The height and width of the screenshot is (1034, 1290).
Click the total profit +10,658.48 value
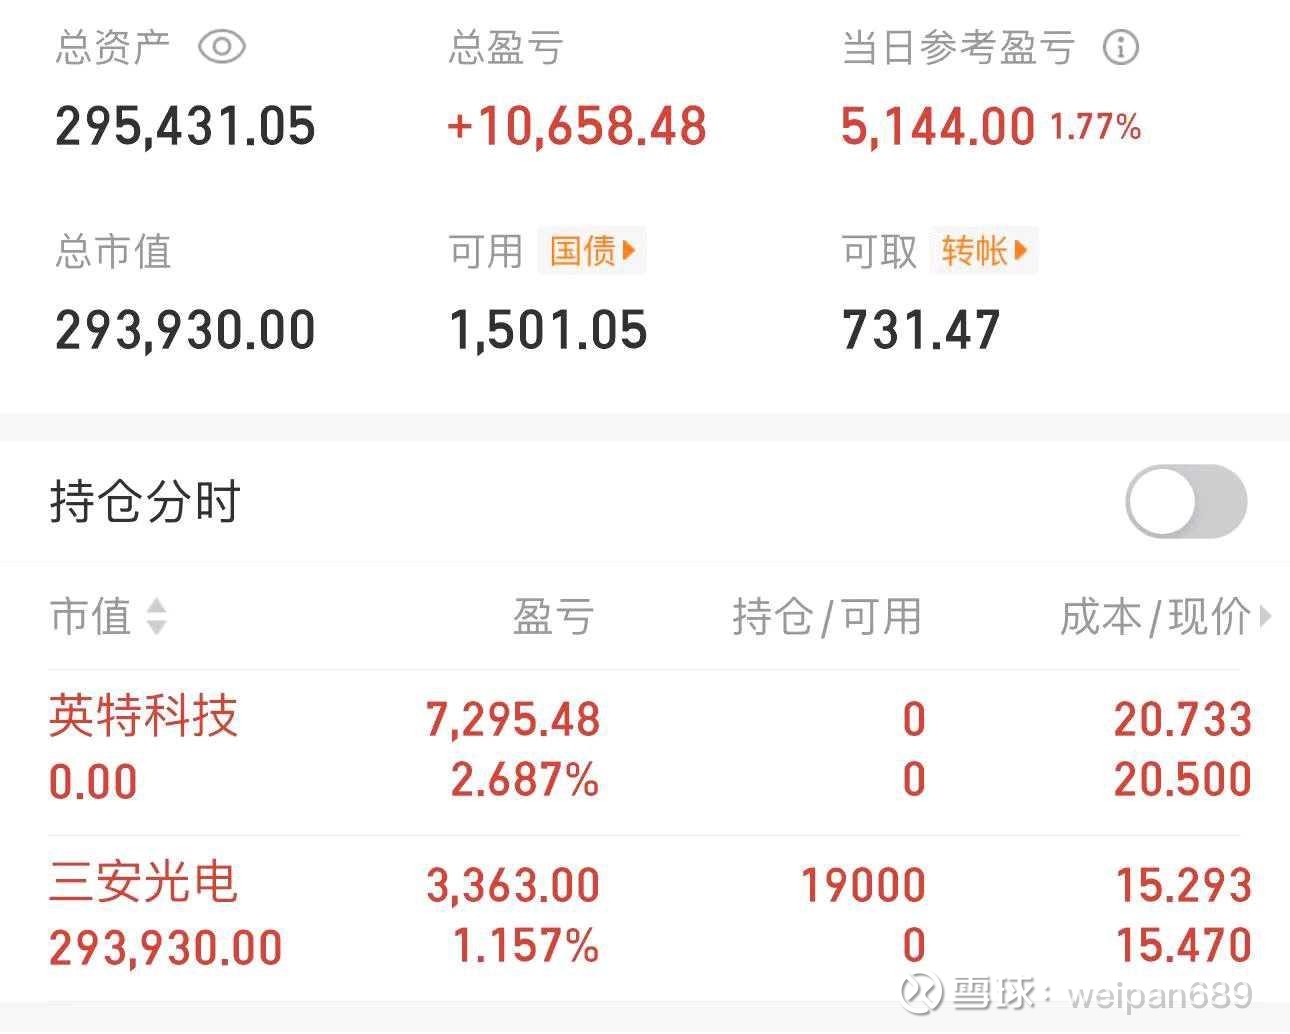point(577,127)
